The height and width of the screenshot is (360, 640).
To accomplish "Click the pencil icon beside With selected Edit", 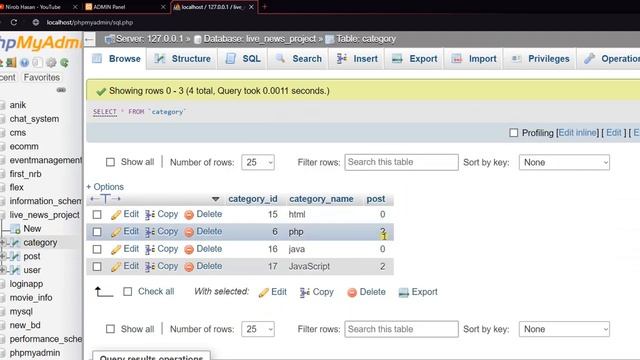I will point(264,292).
